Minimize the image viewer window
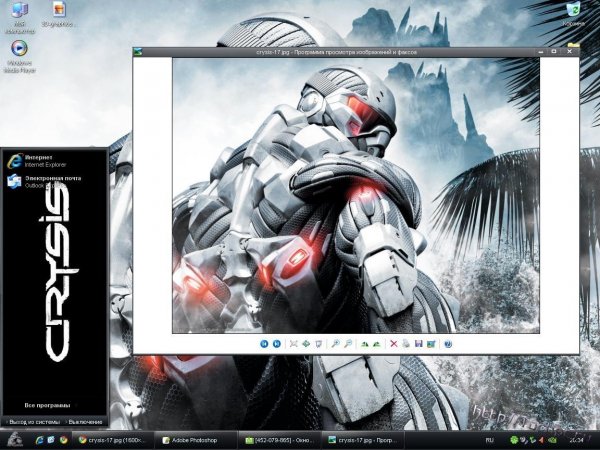The image size is (600, 450). click(541, 52)
